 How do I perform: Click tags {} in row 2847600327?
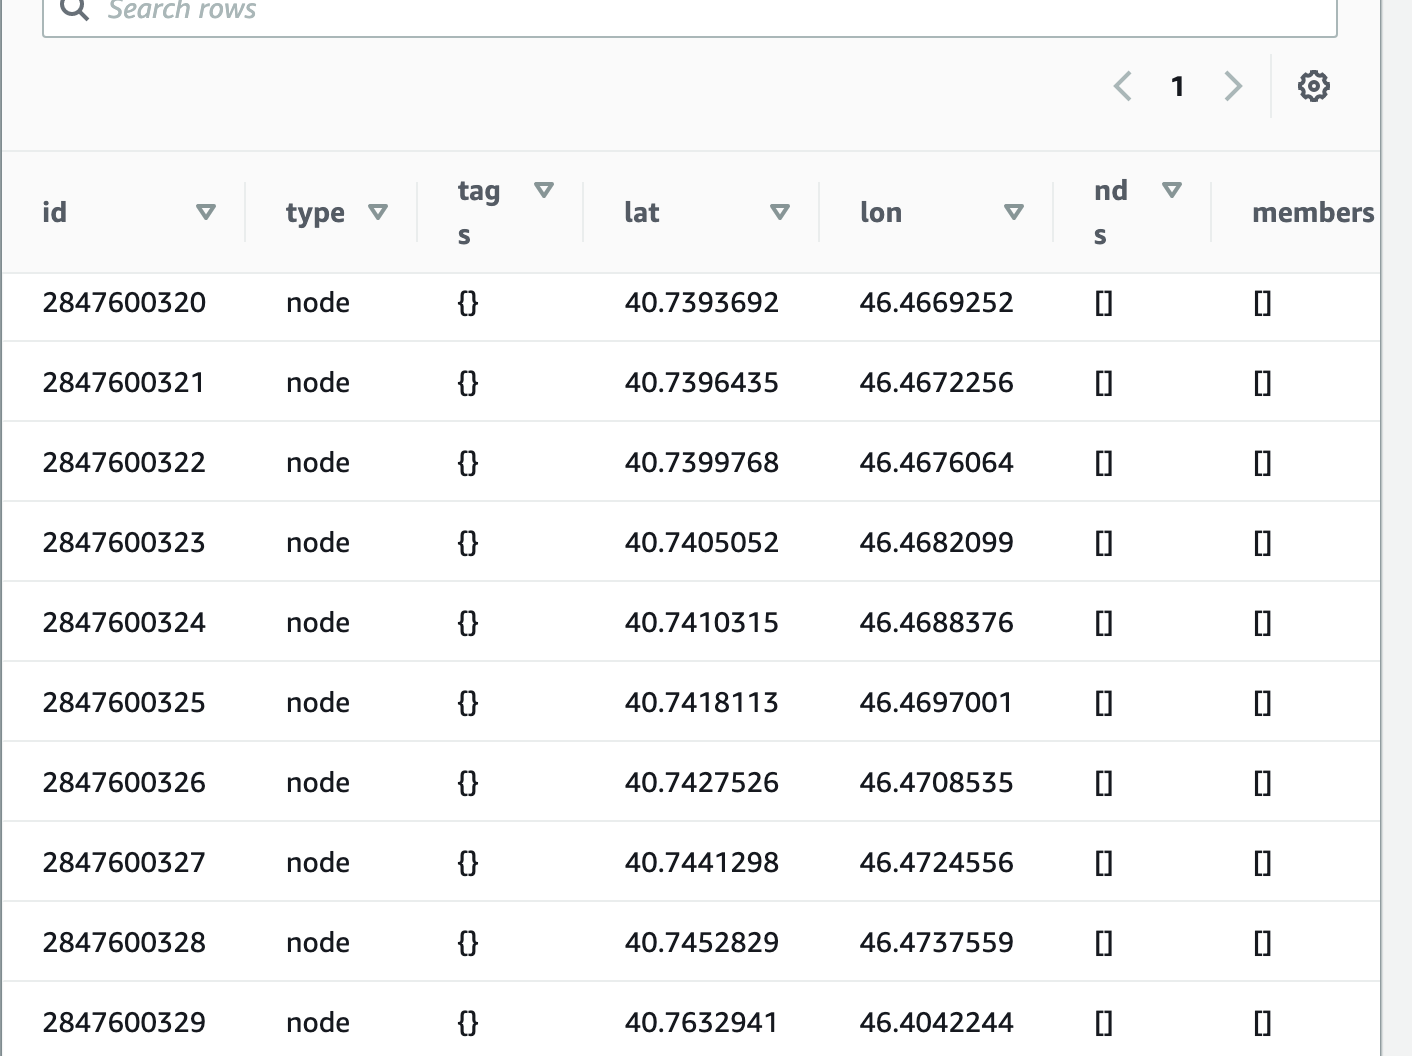click(x=467, y=862)
